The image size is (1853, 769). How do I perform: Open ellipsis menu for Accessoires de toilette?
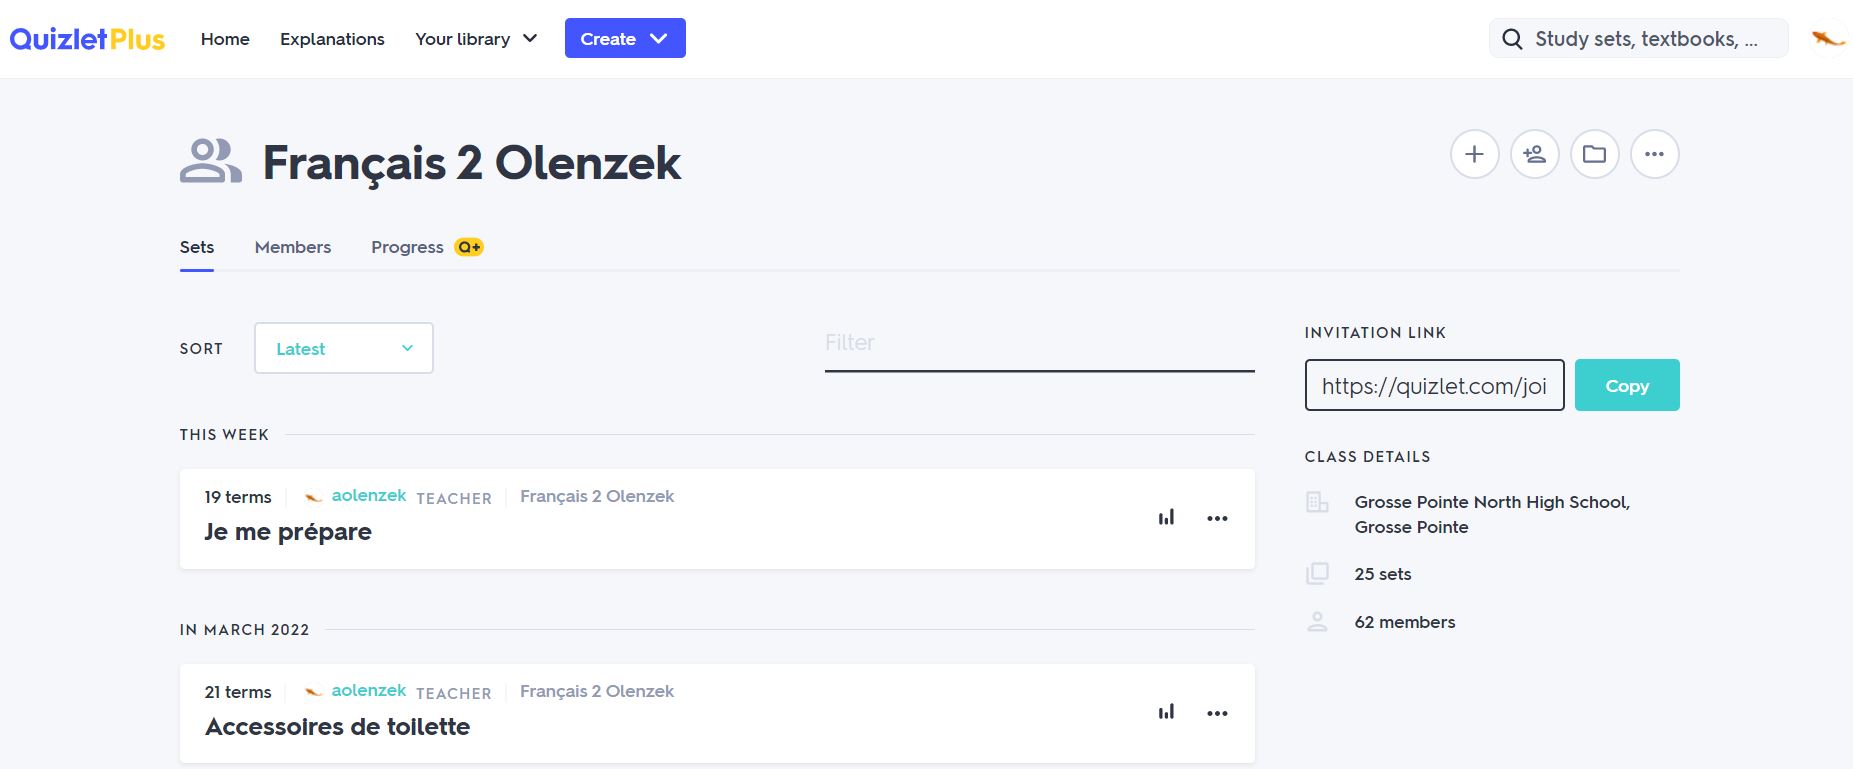click(x=1217, y=713)
